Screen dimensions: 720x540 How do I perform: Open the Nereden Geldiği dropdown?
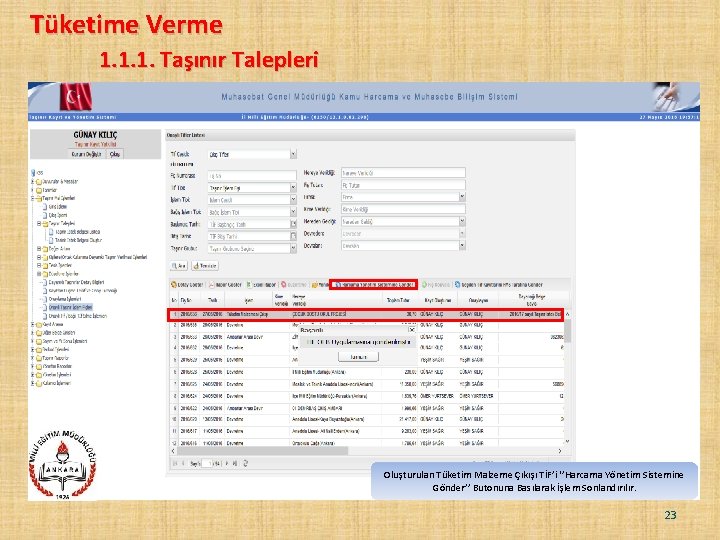(462, 221)
